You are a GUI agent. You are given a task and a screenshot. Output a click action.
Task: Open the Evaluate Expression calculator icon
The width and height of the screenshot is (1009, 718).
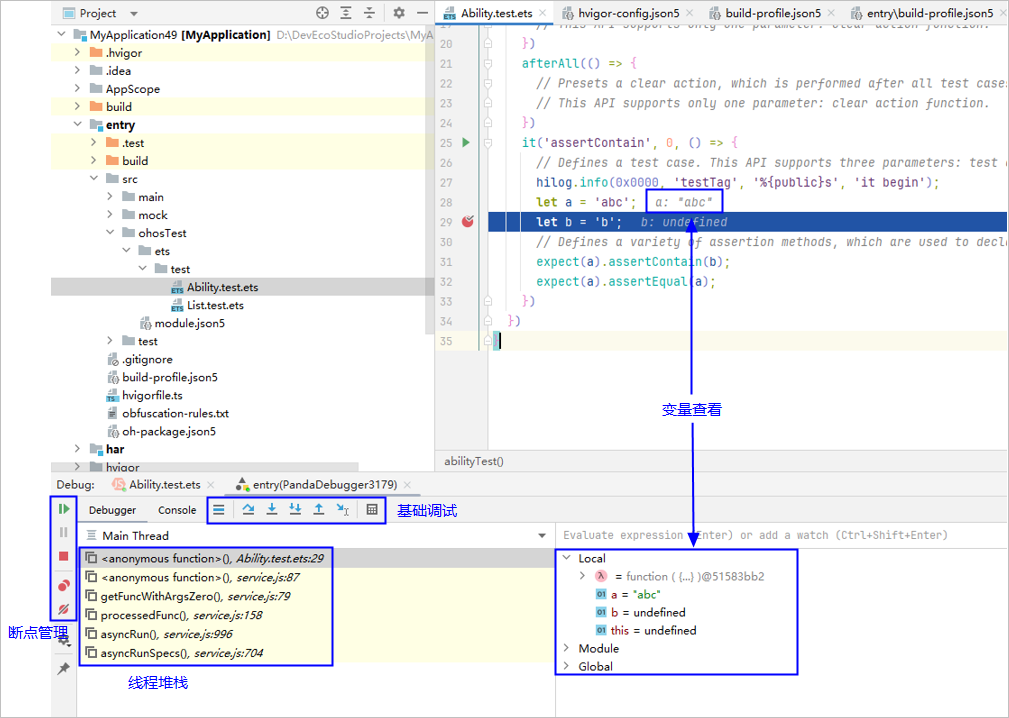(372, 510)
